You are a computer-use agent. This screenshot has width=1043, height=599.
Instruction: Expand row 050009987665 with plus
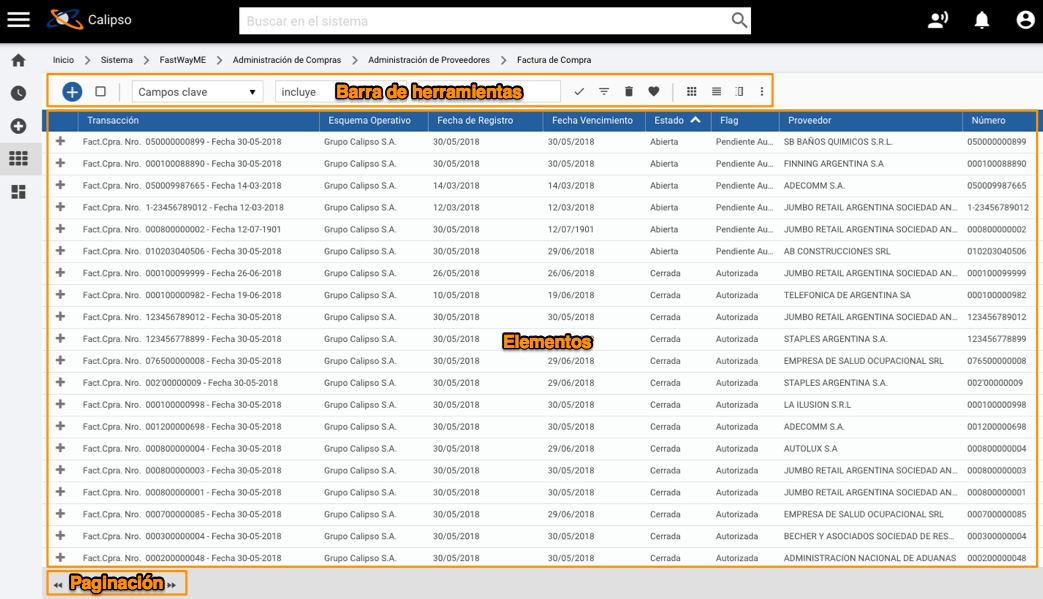pos(61,185)
